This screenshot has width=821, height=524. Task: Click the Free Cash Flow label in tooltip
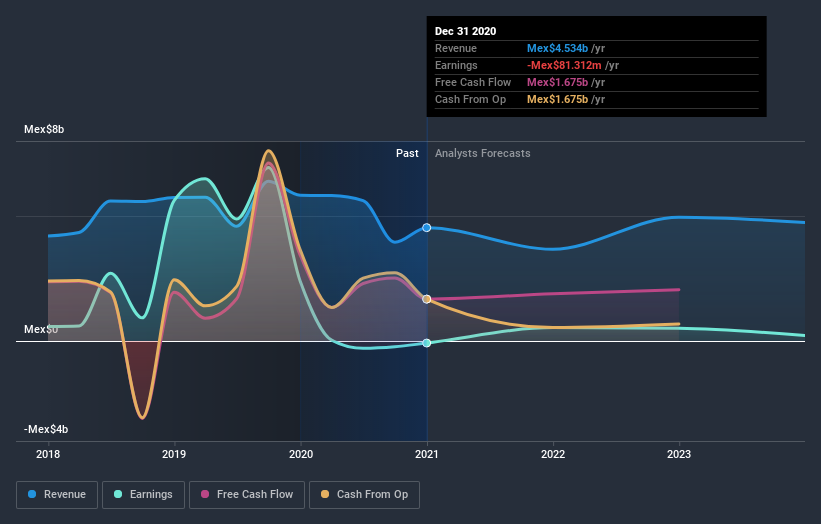473,82
